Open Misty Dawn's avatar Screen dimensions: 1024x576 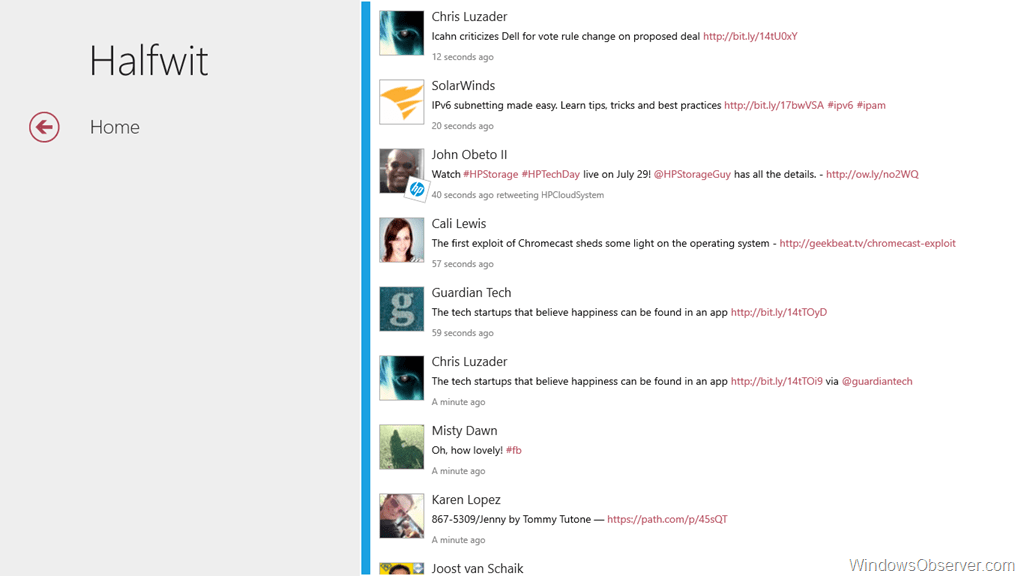pyautogui.click(x=402, y=447)
